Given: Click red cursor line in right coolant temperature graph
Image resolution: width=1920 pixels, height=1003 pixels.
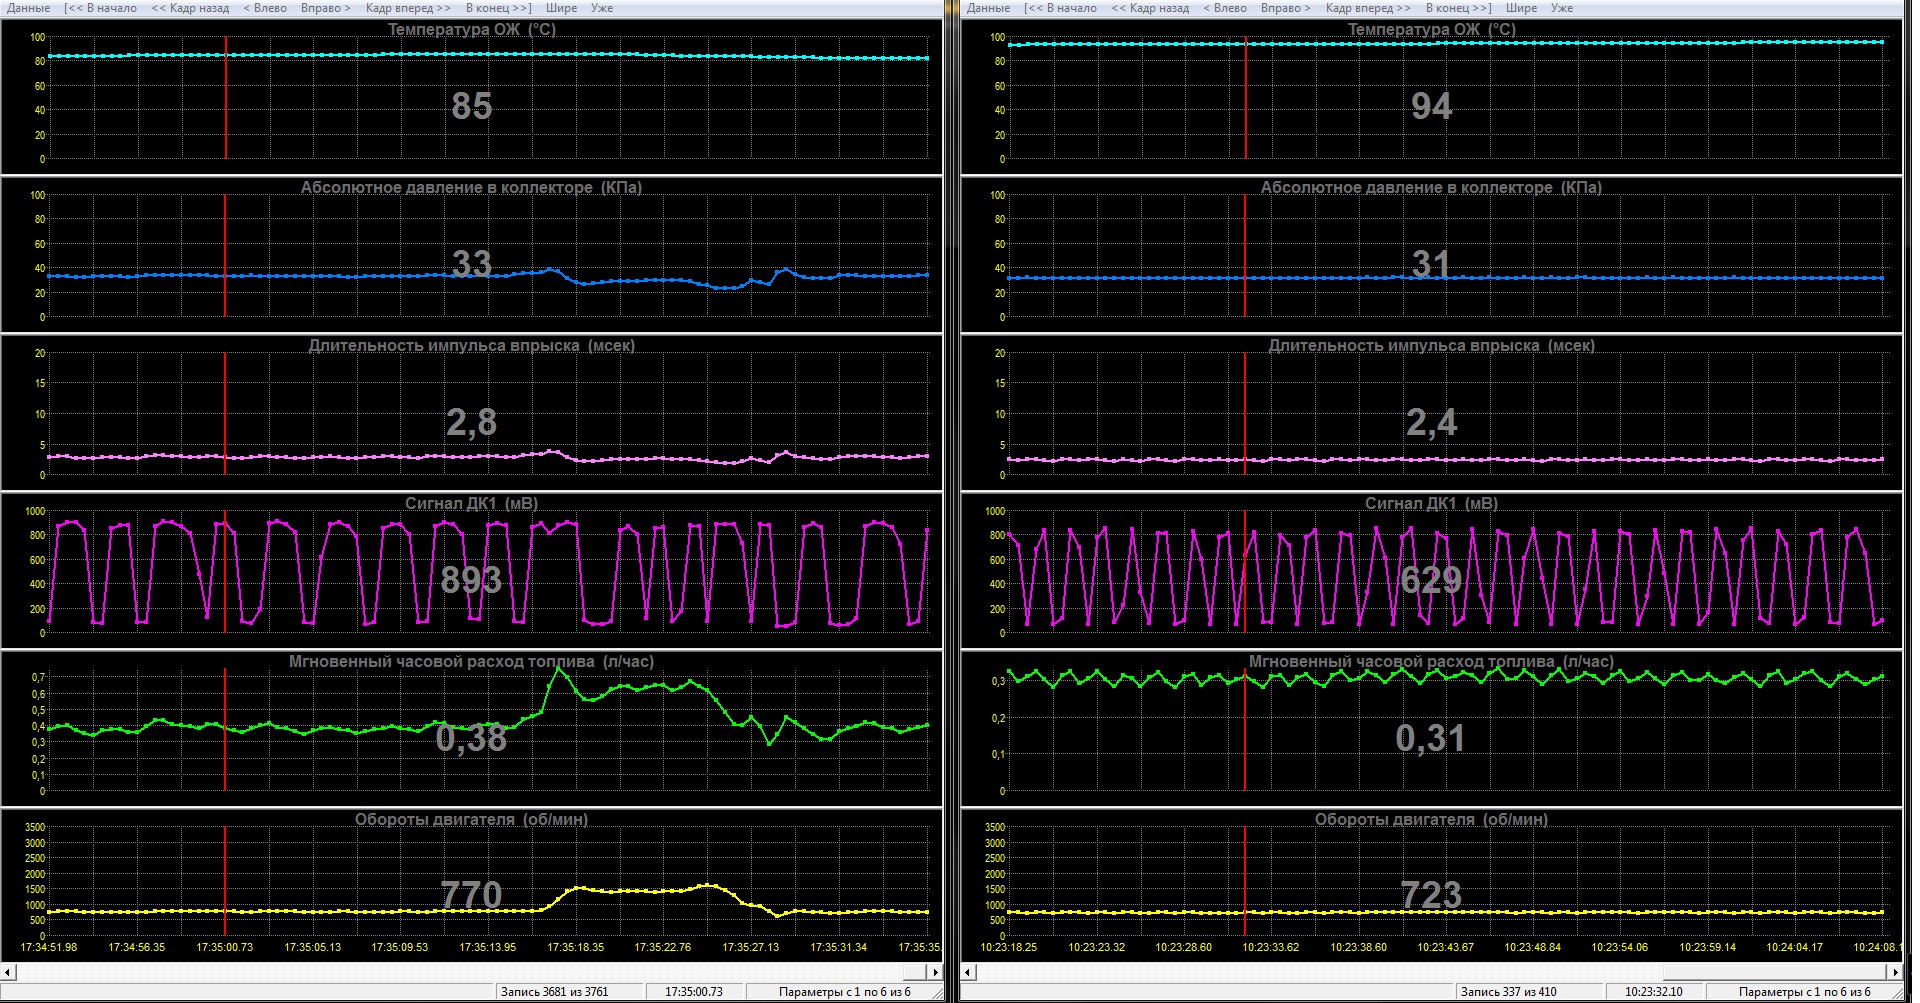Looking at the screenshot, I should 1246,97.
